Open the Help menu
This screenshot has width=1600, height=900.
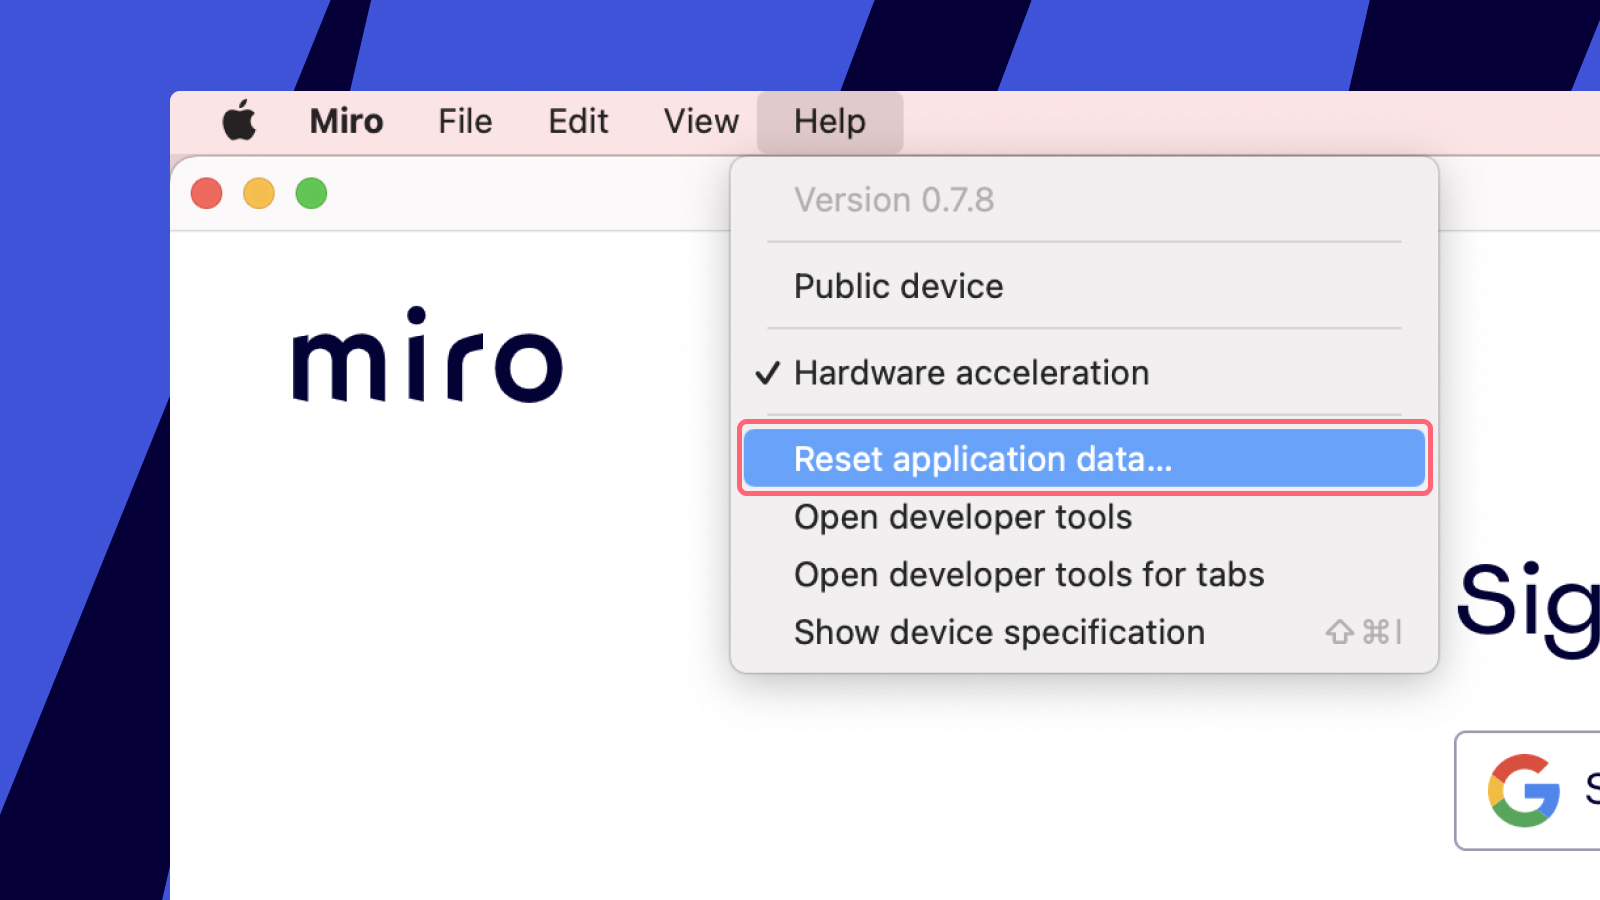(829, 121)
